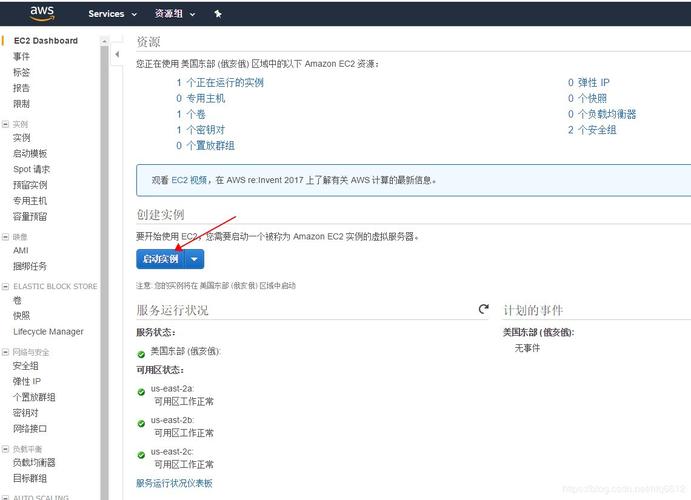Viewport: 691px width, 500px height.
Task: Open Spot 请求 in the sidebar
Action: pyautogui.click(x=31, y=169)
